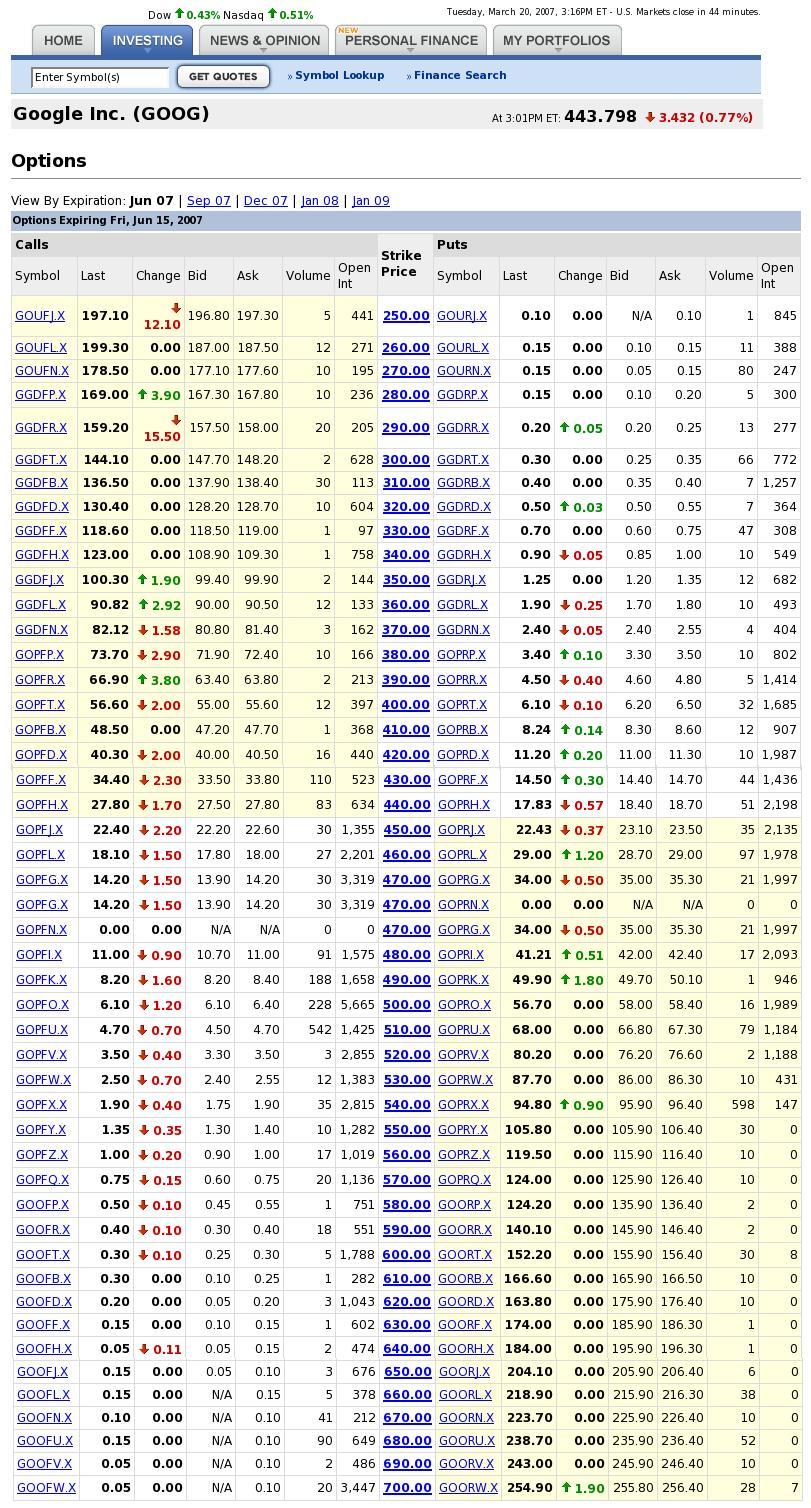Click the 350.00 strike price link
This screenshot has height=1508, width=811.
tap(406, 580)
